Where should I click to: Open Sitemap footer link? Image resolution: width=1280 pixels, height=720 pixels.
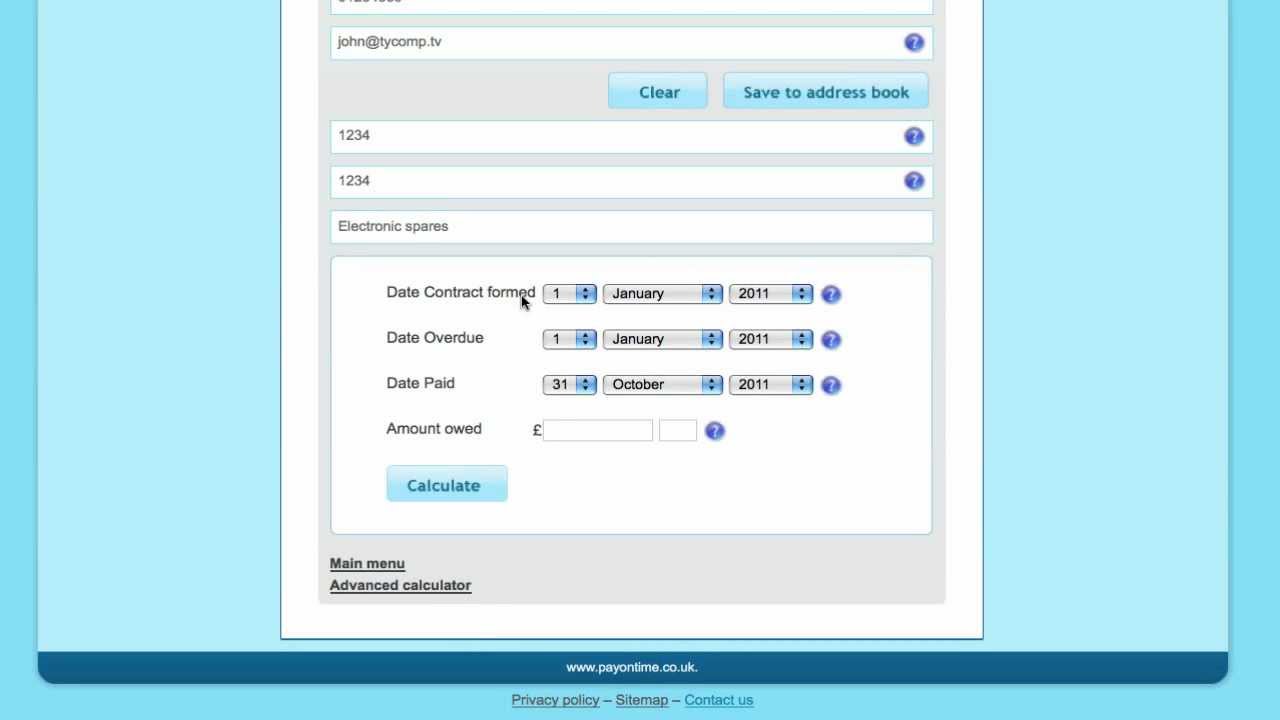(641, 700)
